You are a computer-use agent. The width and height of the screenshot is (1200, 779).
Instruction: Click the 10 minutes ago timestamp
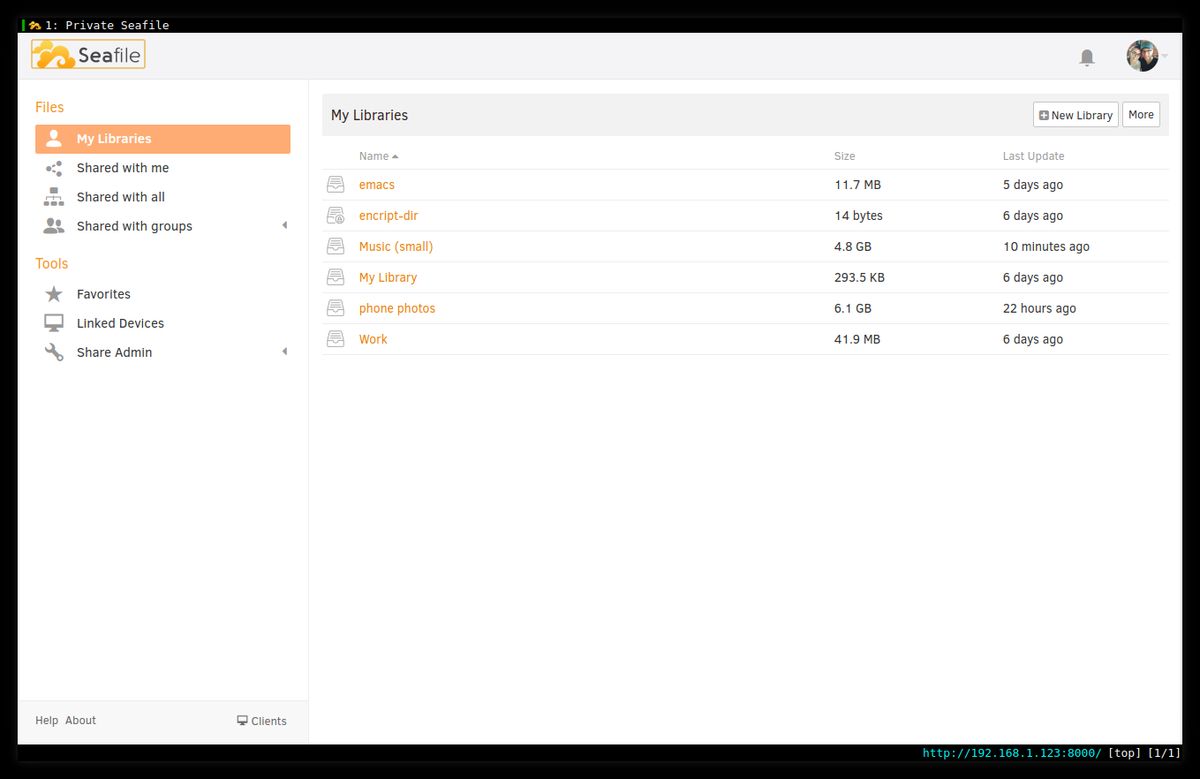(1047, 247)
